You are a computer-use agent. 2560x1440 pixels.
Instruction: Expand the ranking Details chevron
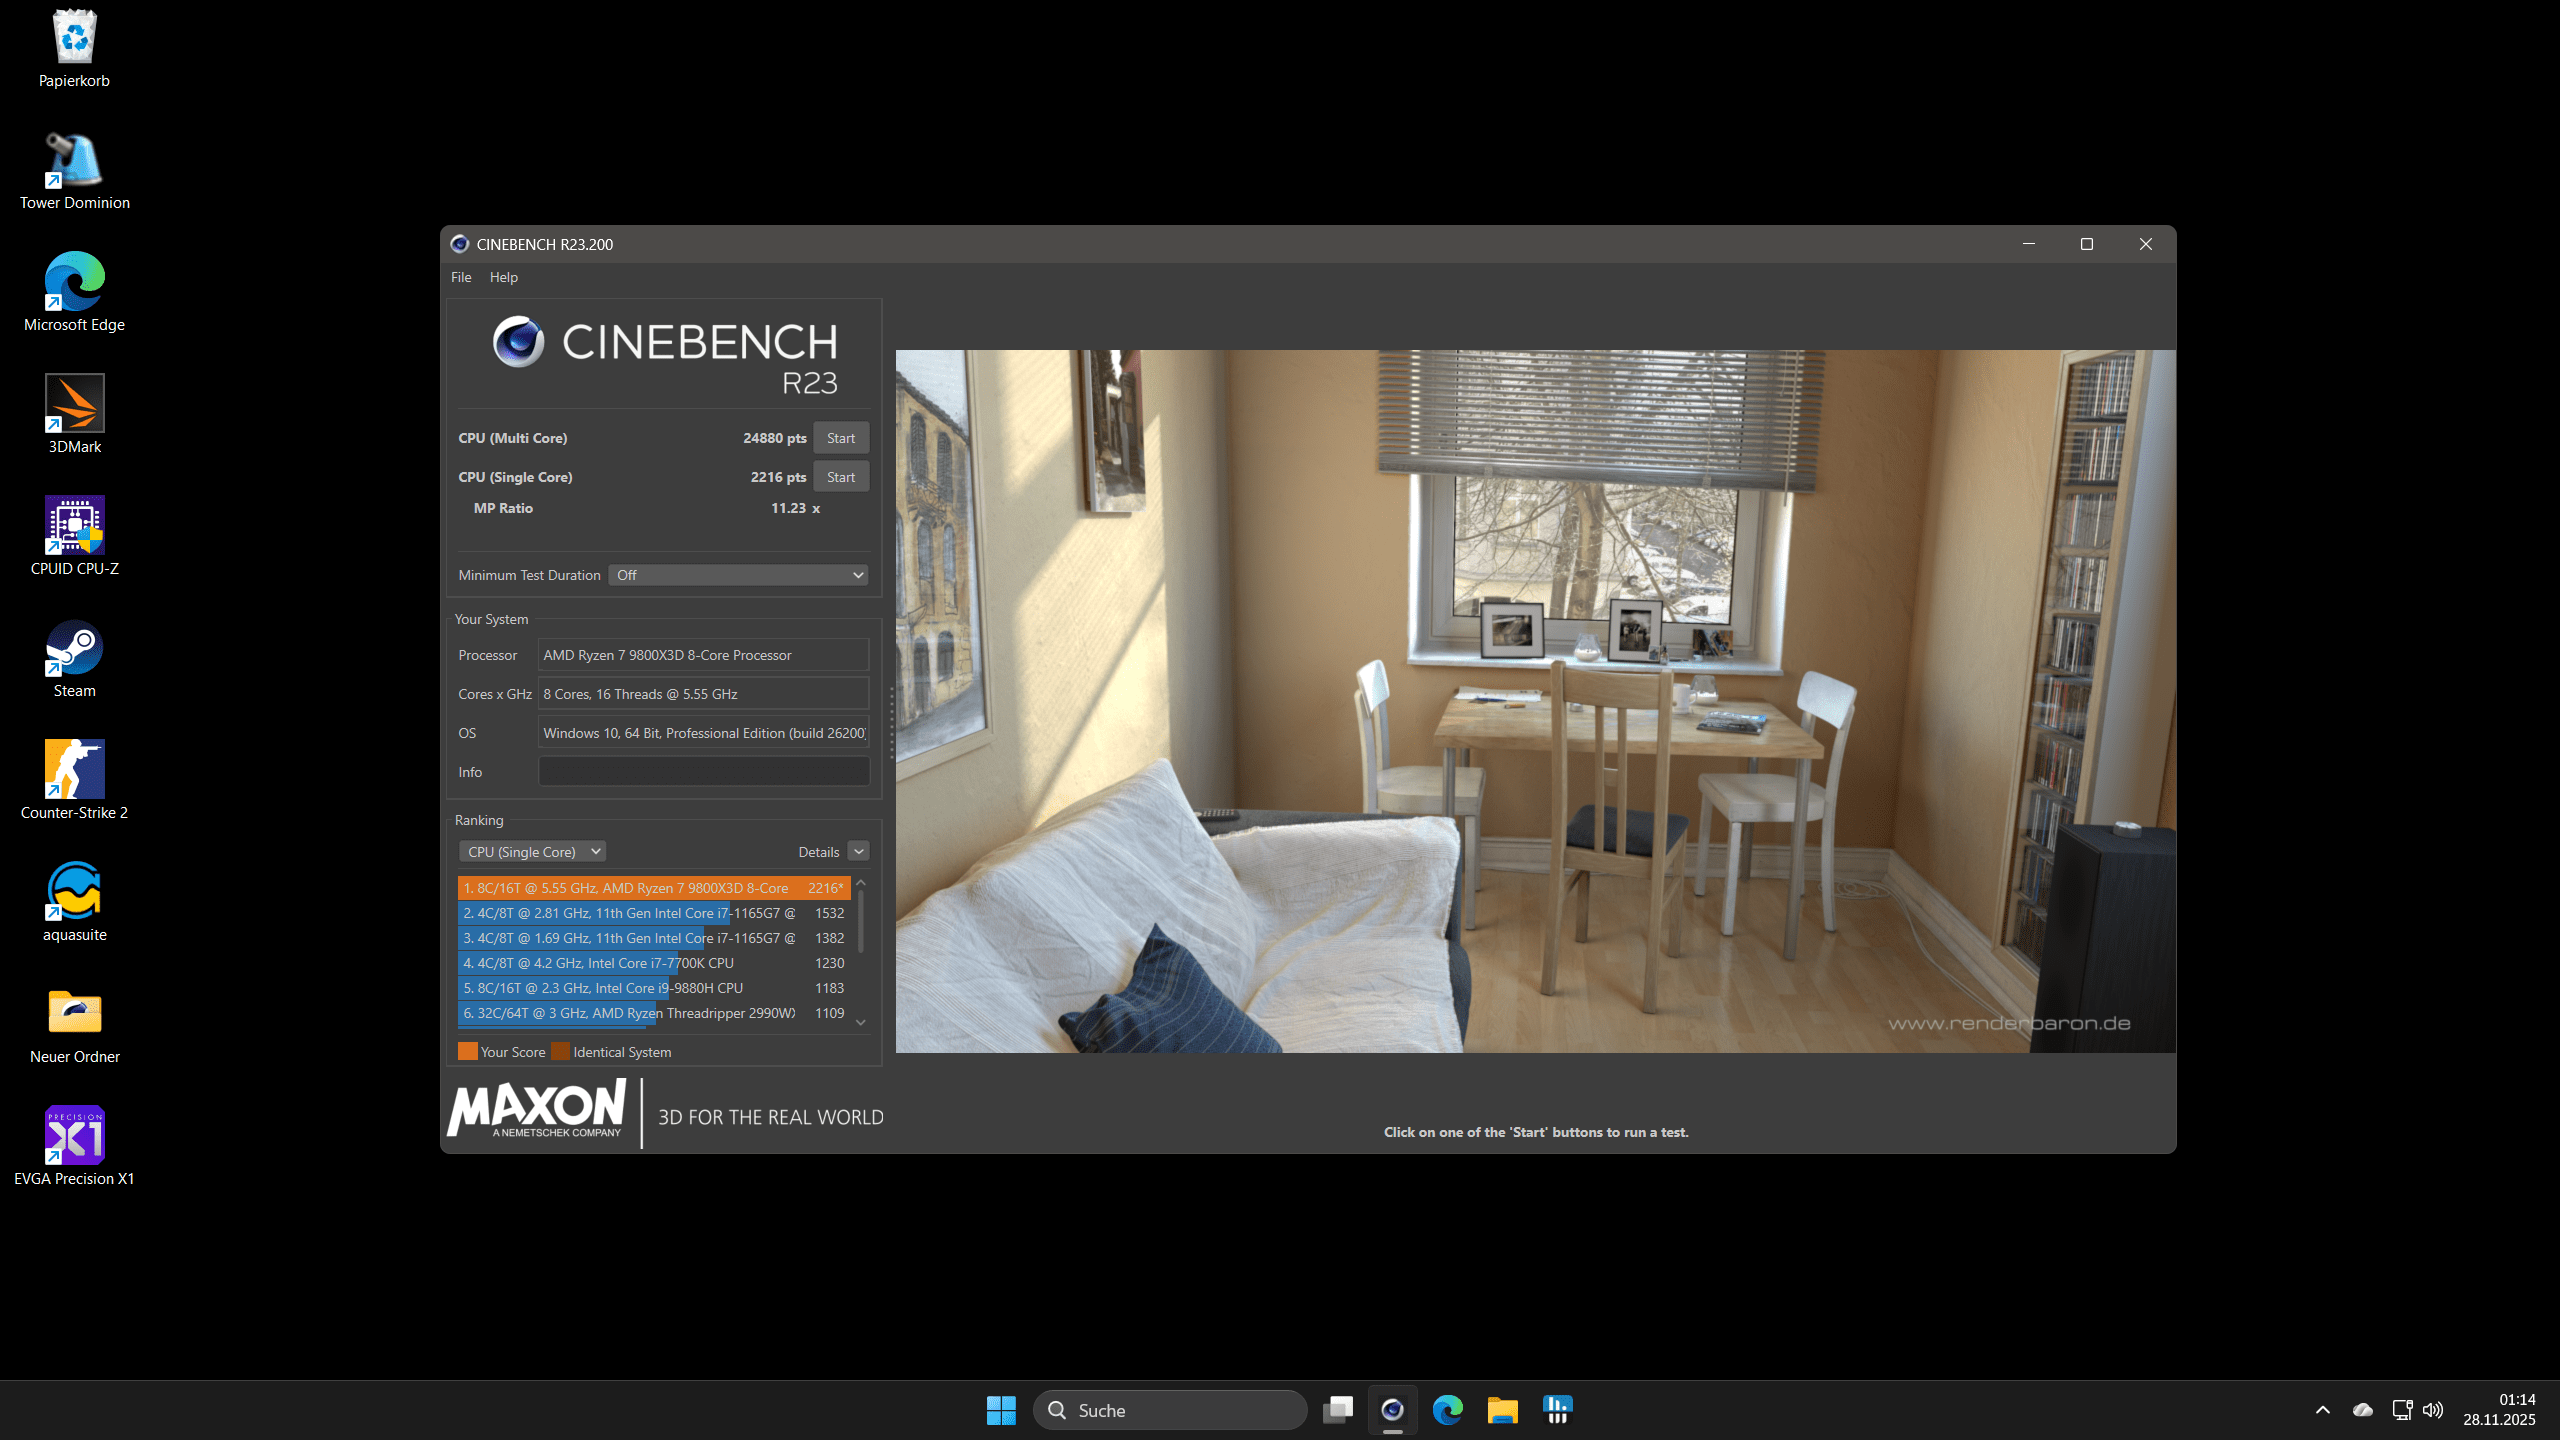858,852
